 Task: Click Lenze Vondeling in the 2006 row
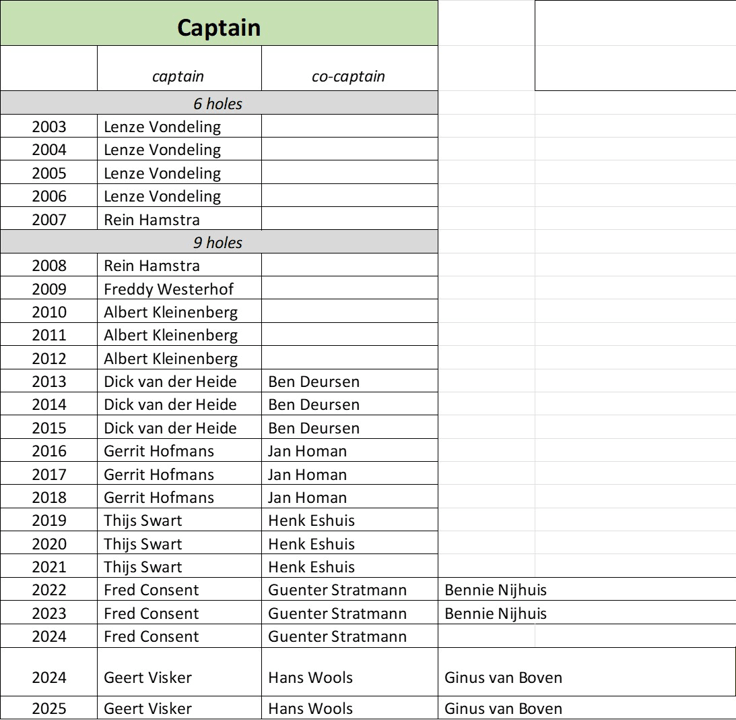tap(162, 196)
